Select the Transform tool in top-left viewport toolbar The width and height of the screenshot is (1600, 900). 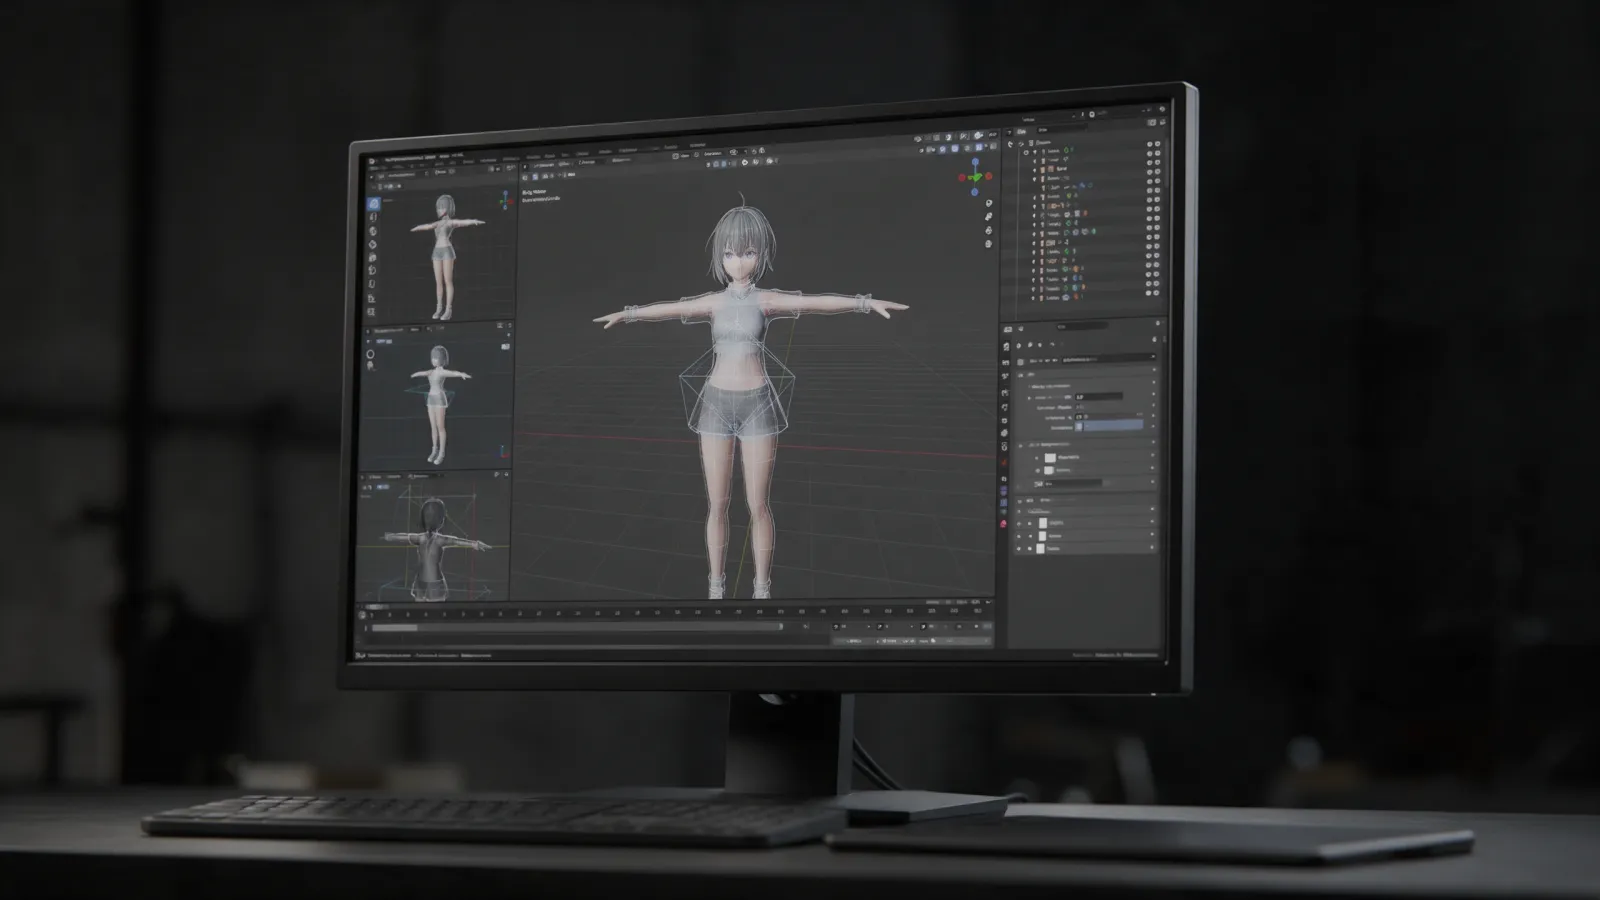pos(373,270)
